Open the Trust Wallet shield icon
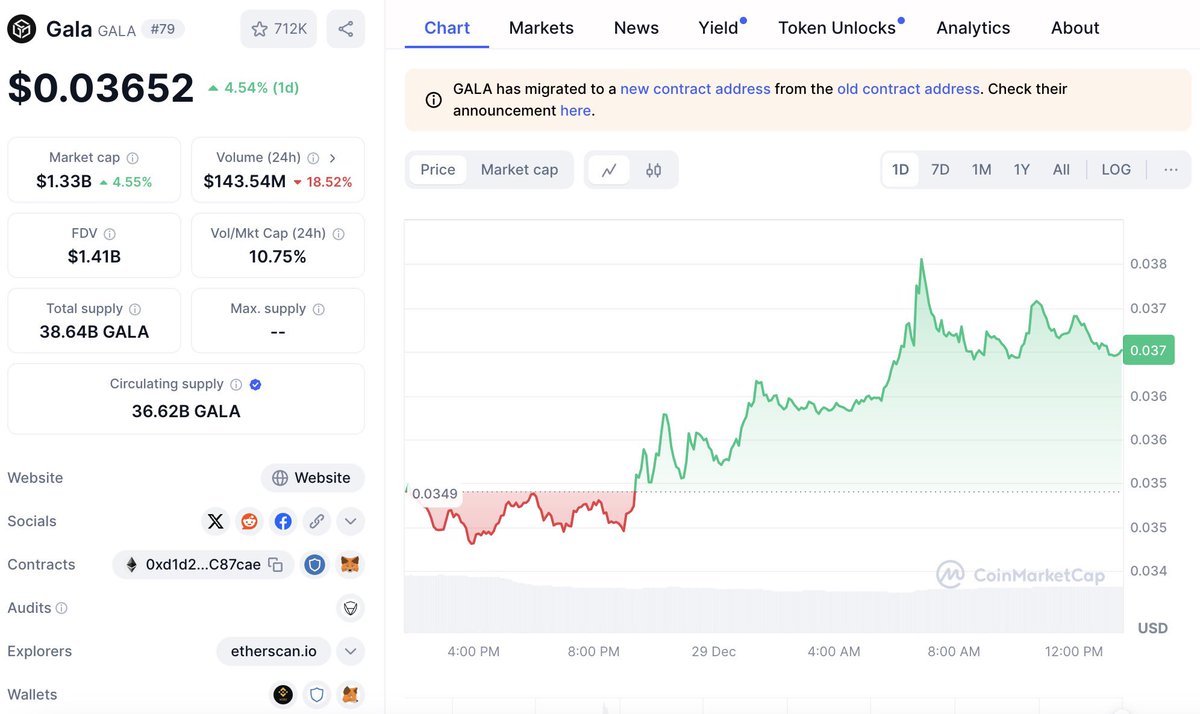Screen dimensions: 1200x714 coord(316,694)
